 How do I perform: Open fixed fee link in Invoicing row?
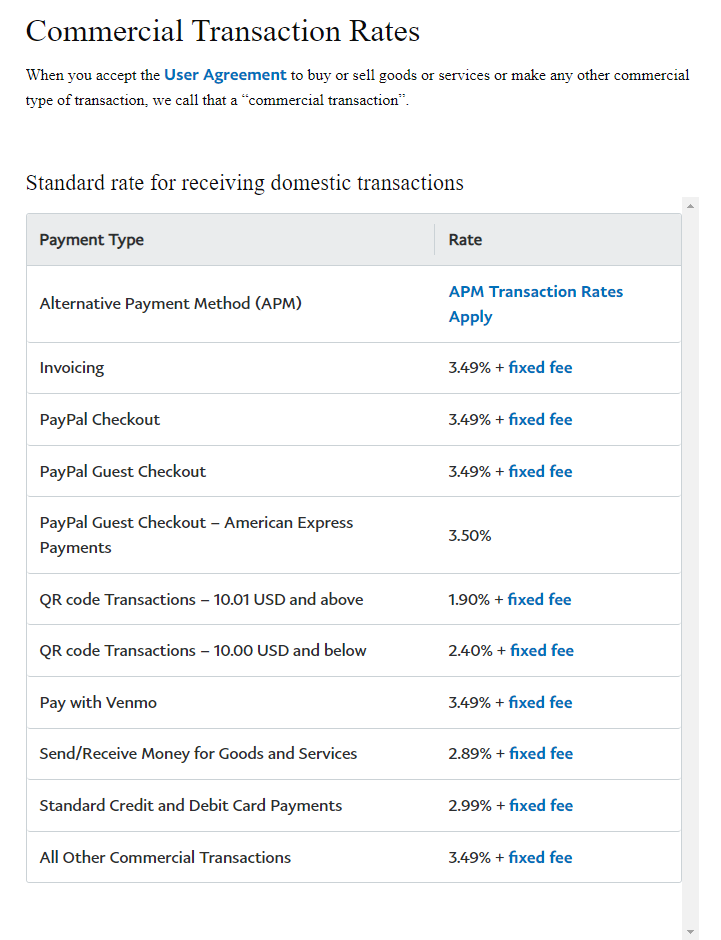(x=540, y=367)
